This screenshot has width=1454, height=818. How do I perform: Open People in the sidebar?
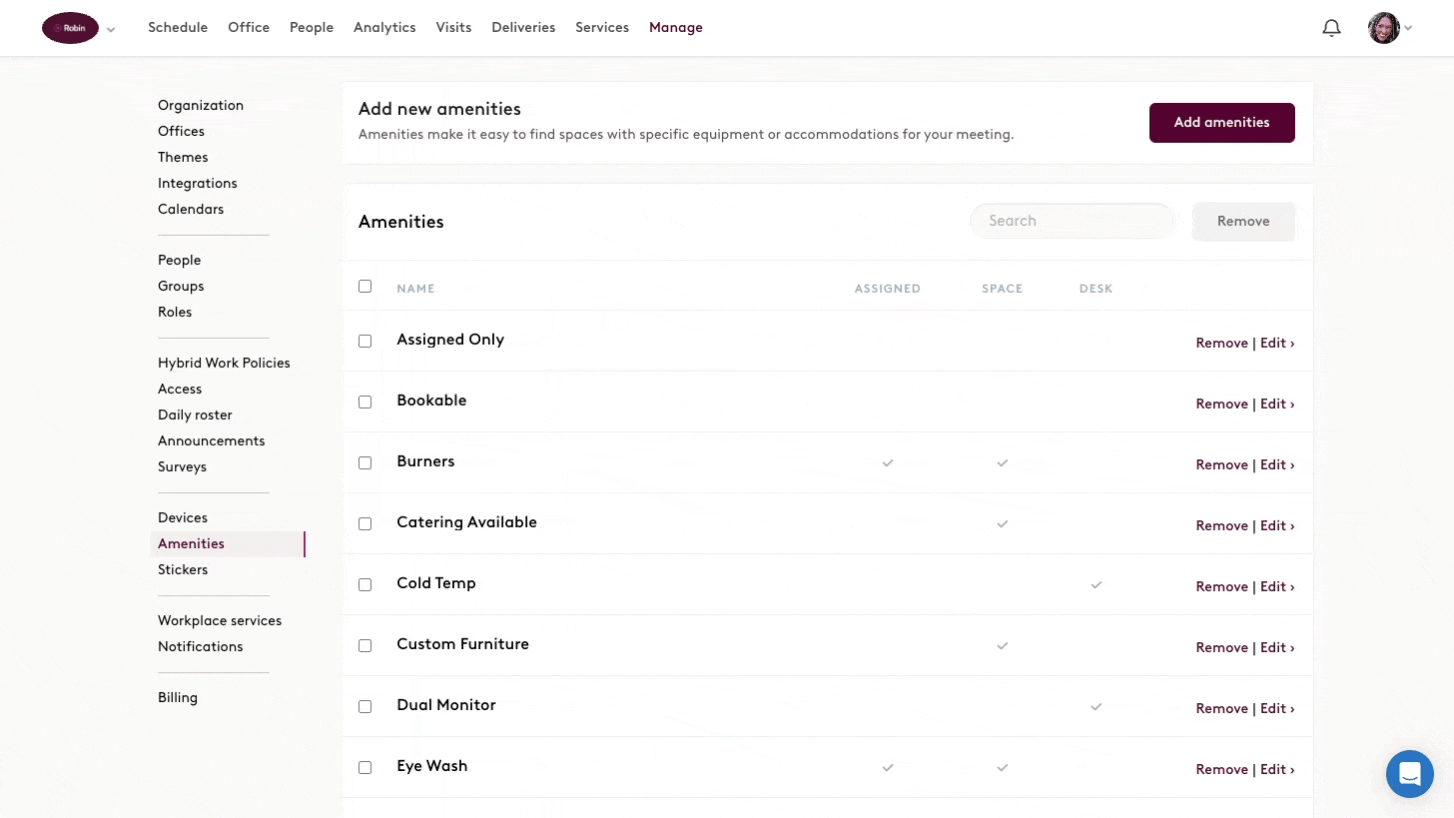(x=180, y=260)
